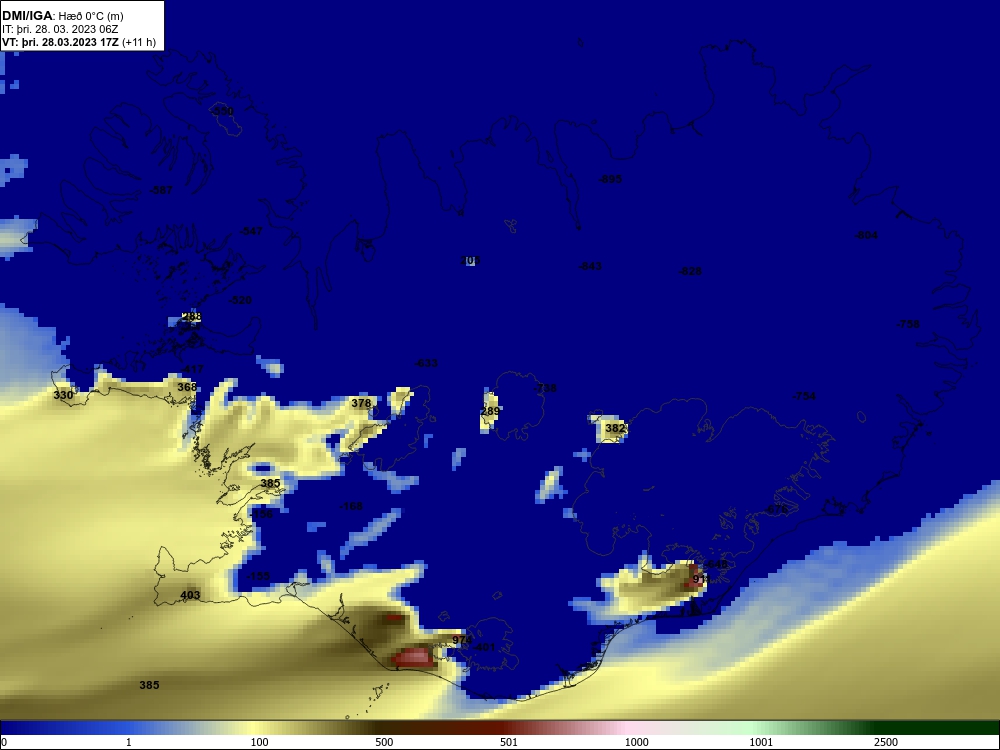Click the 378 value label
The height and width of the screenshot is (750, 1000).
[x=361, y=403]
